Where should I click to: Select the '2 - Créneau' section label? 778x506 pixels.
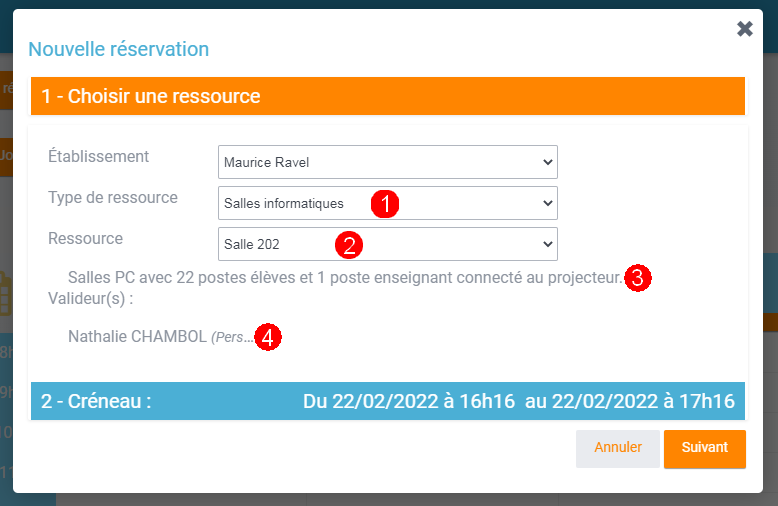96,402
